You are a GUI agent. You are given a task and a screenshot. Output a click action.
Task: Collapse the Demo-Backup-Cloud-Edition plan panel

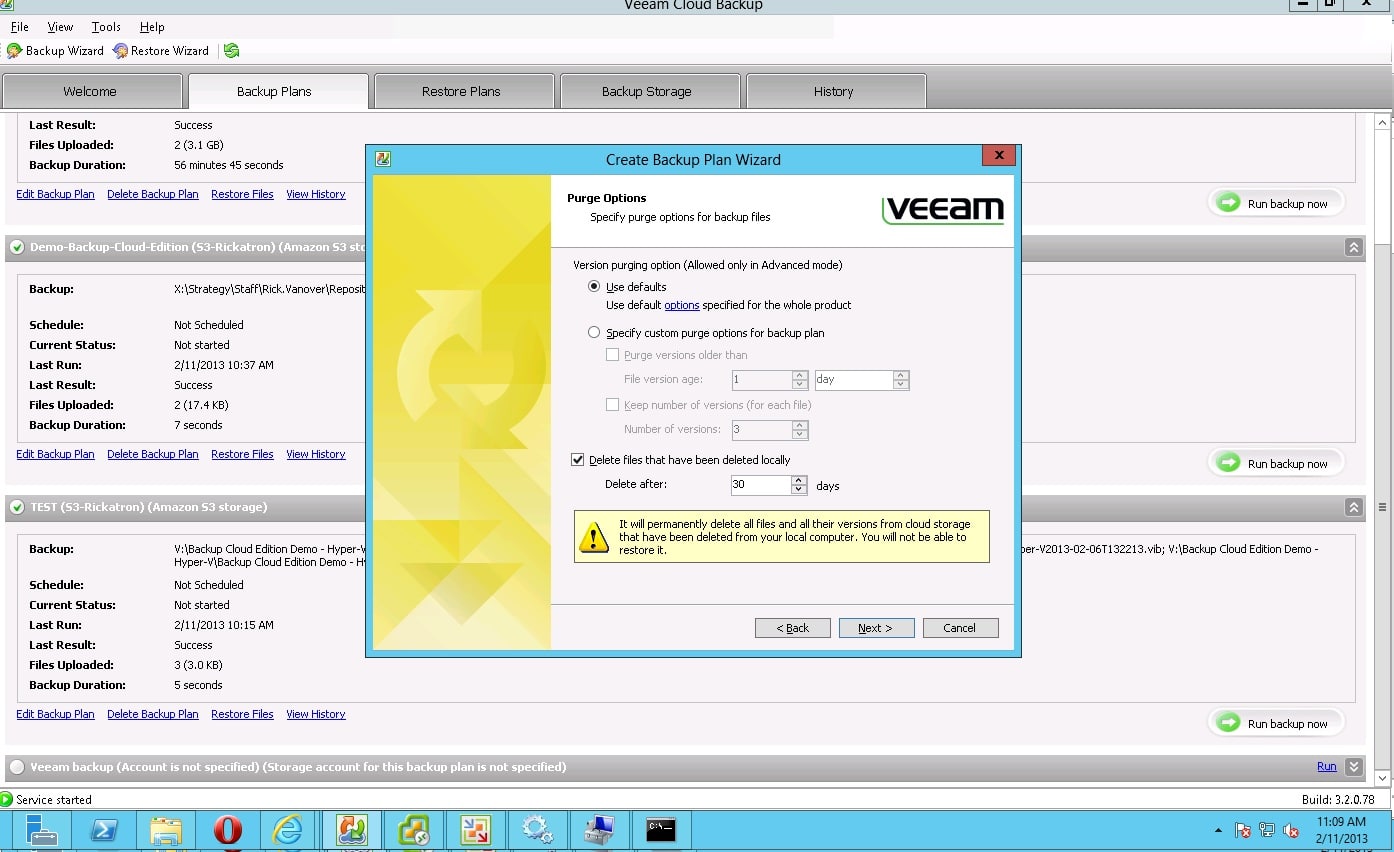tap(1353, 247)
